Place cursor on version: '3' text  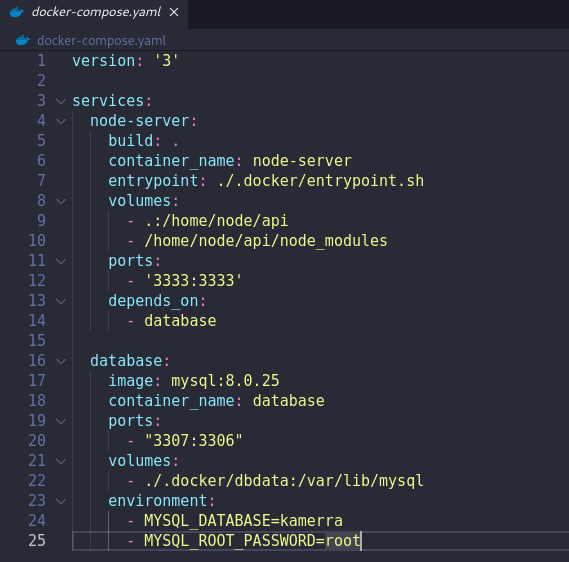(126, 61)
